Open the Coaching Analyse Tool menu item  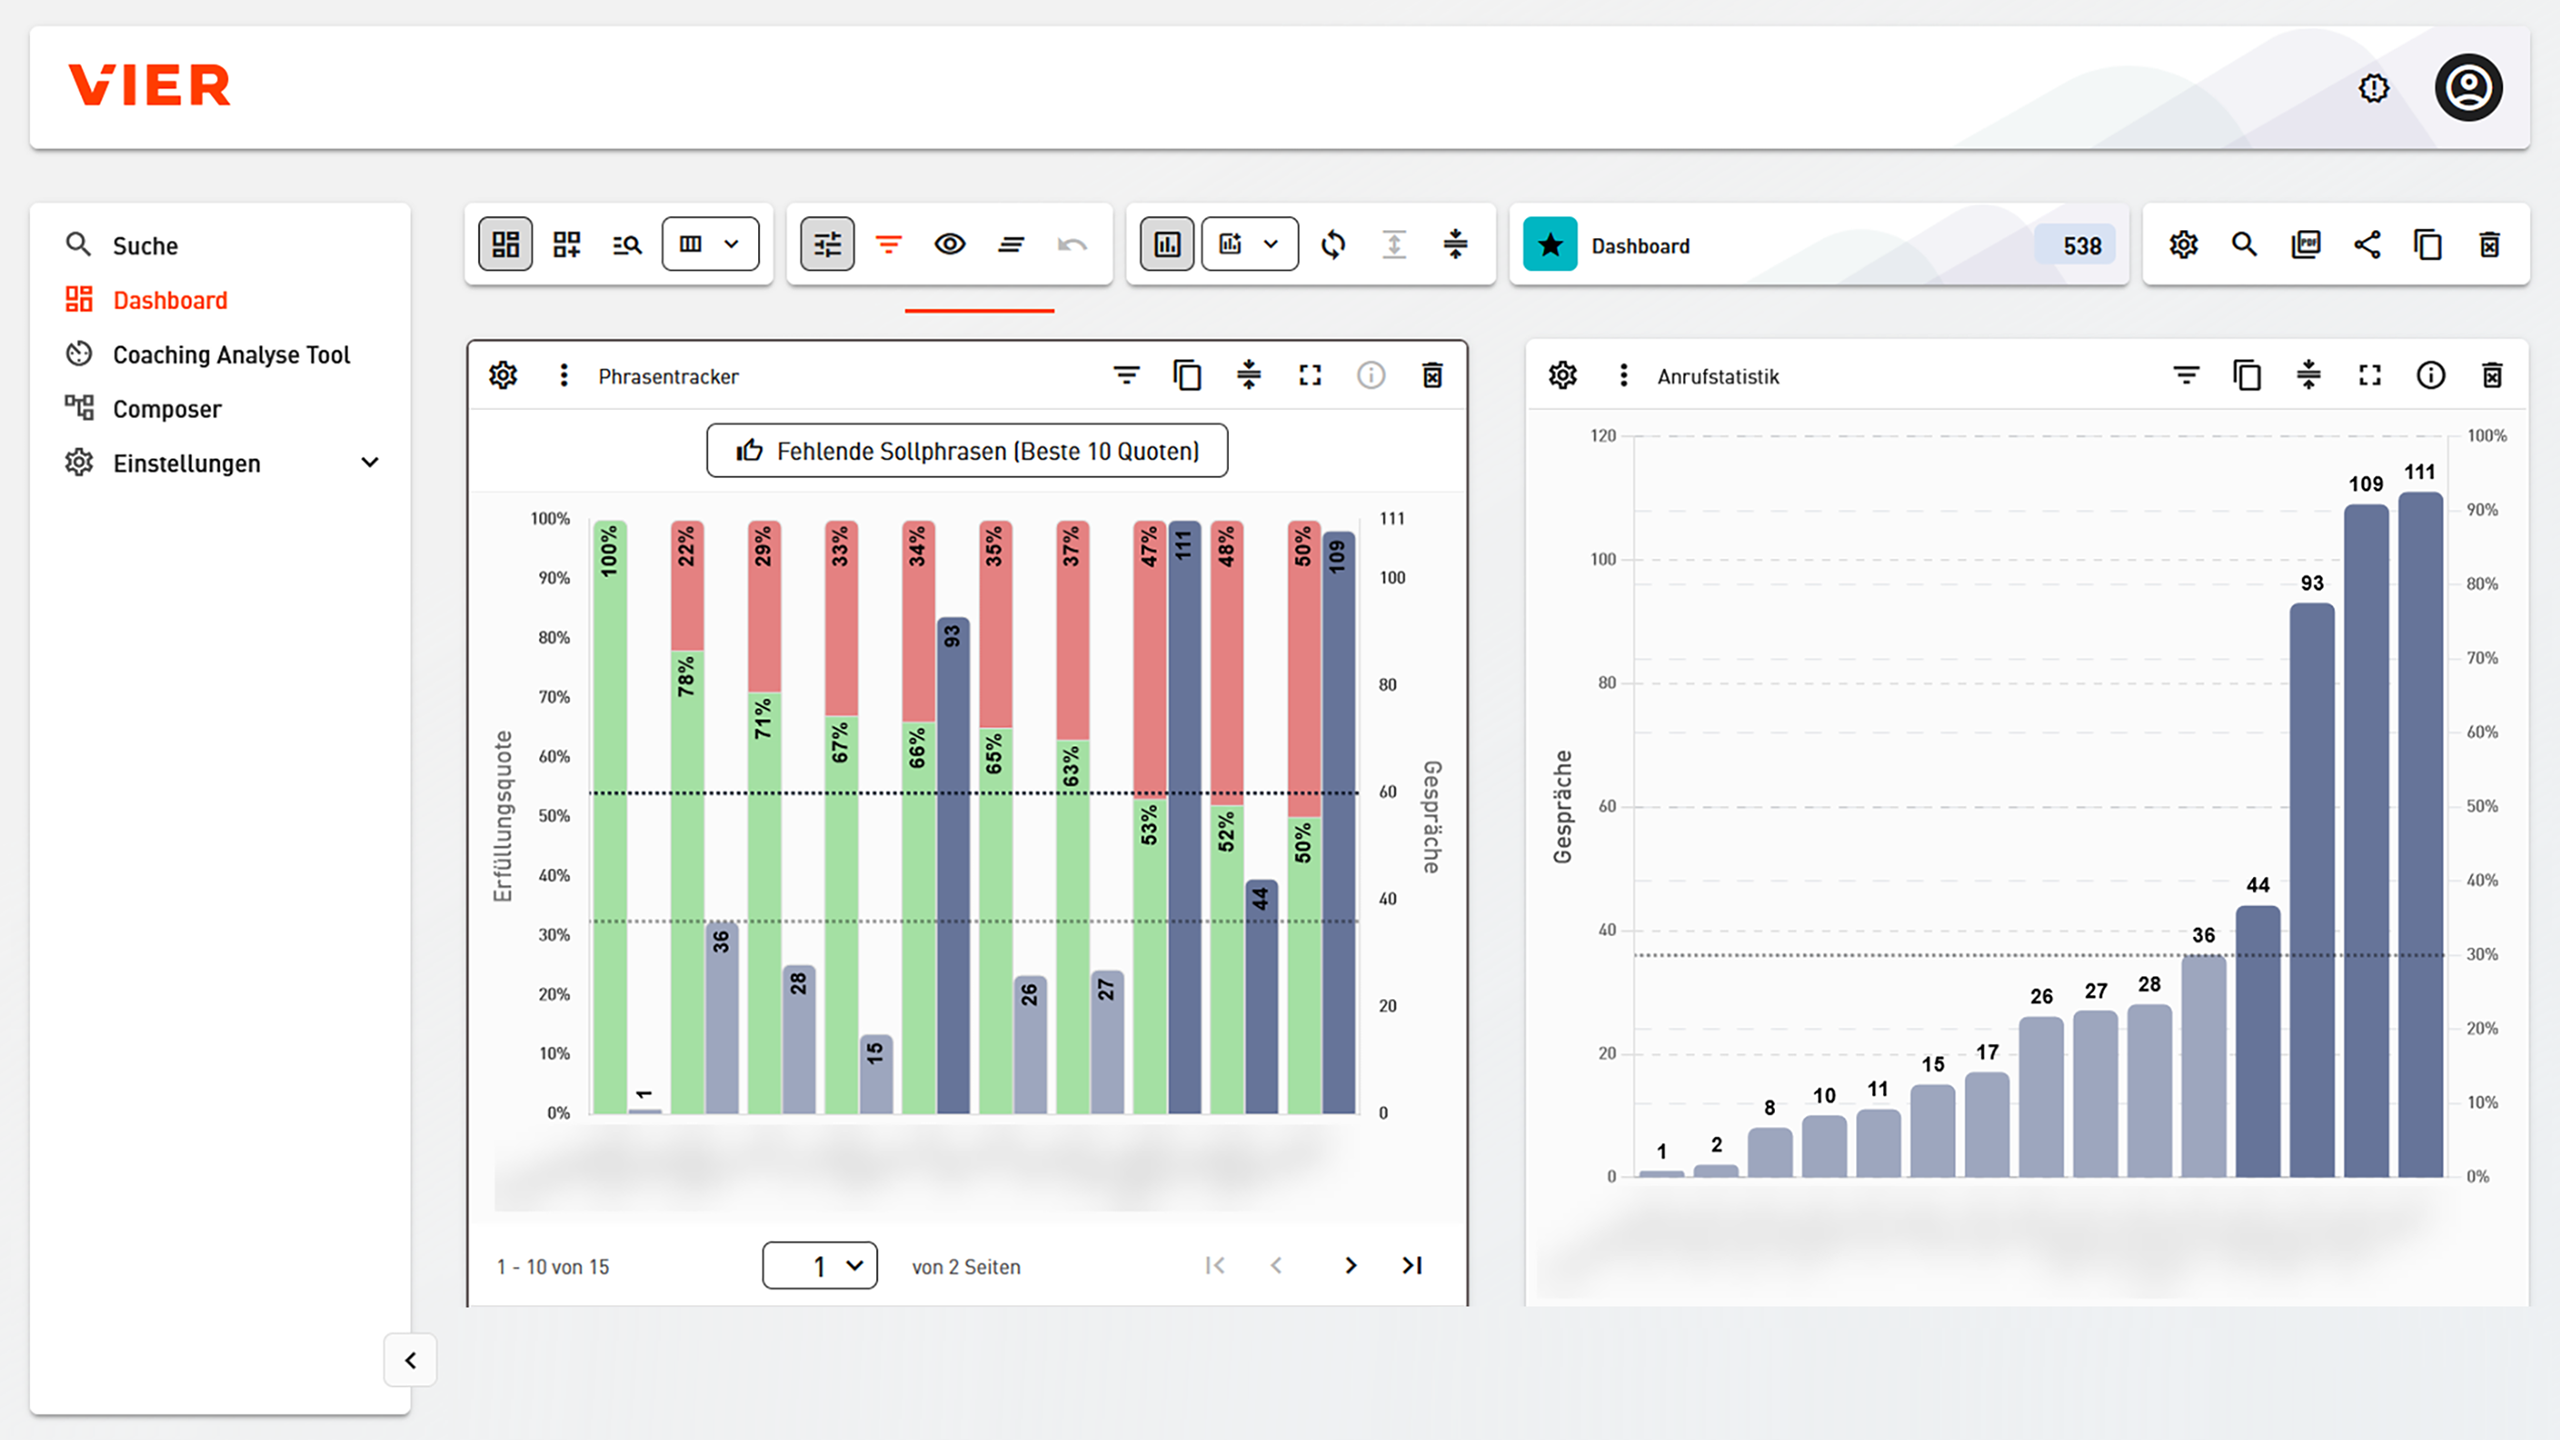coord(231,355)
